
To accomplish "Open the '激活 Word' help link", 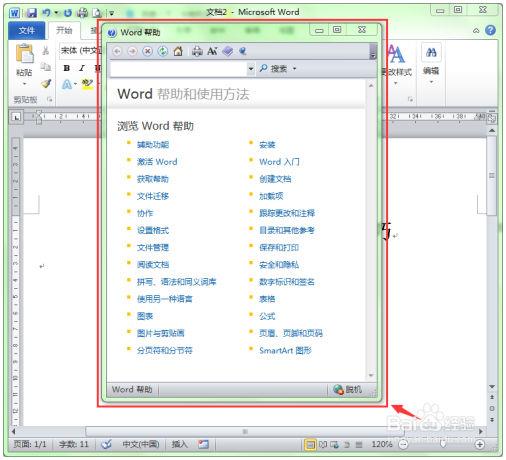I will pyautogui.click(x=157, y=162).
